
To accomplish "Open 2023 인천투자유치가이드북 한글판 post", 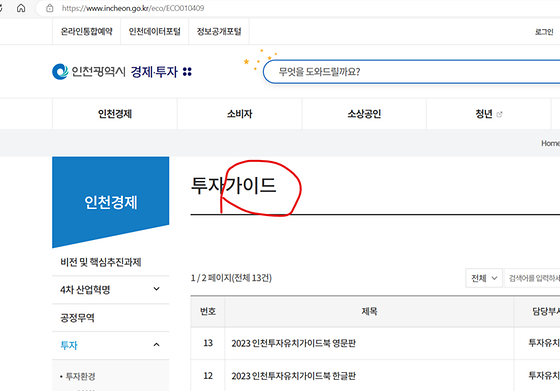I will (x=294, y=376).
